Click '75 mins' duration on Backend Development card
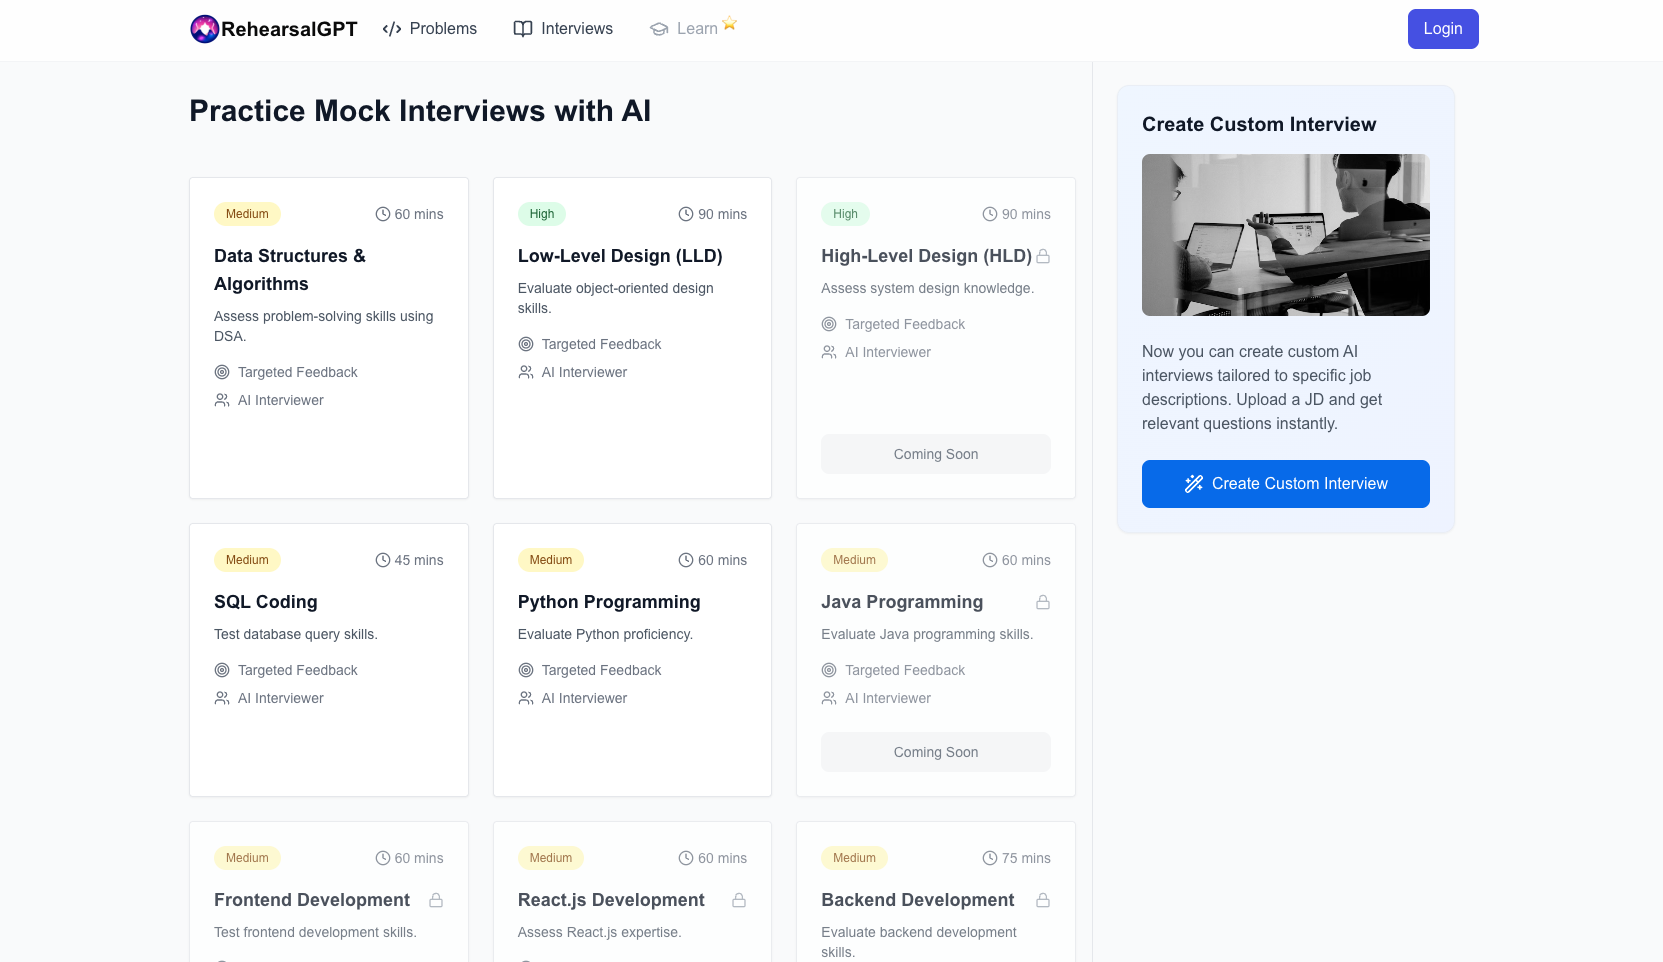1663x962 pixels. click(x=1026, y=858)
